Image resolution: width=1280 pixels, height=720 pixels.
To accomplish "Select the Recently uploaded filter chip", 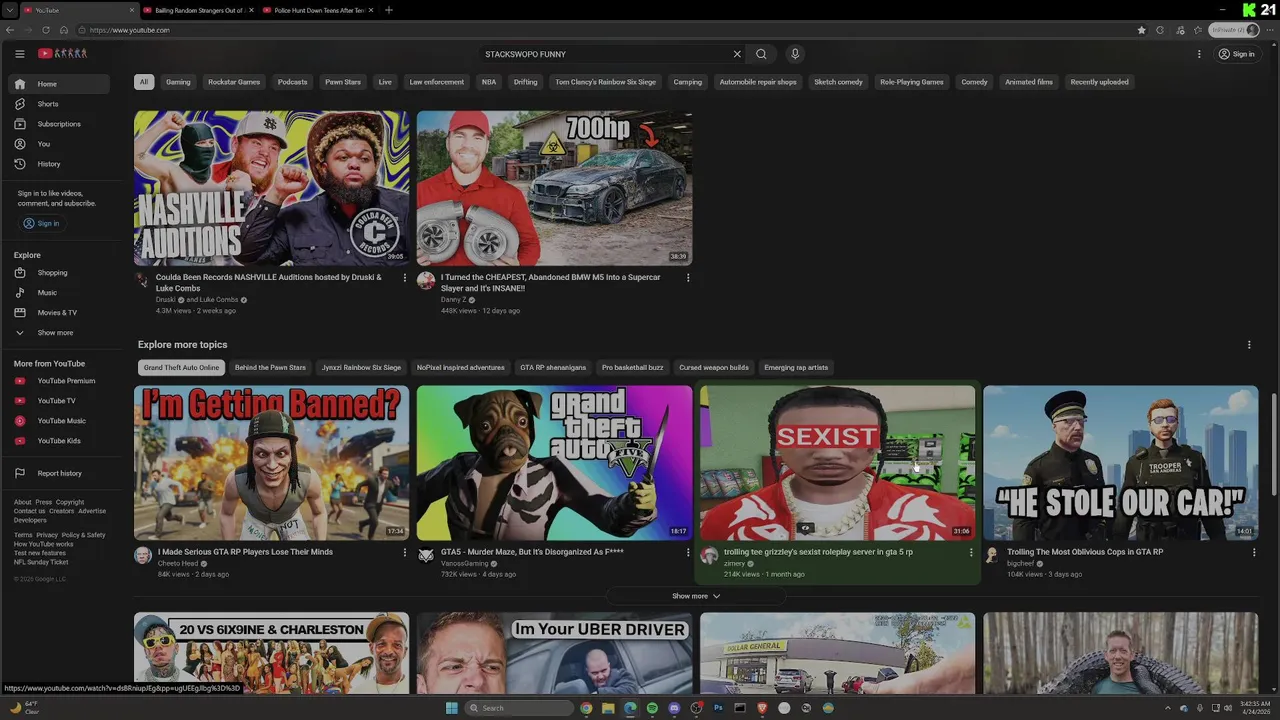I will tap(1099, 82).
